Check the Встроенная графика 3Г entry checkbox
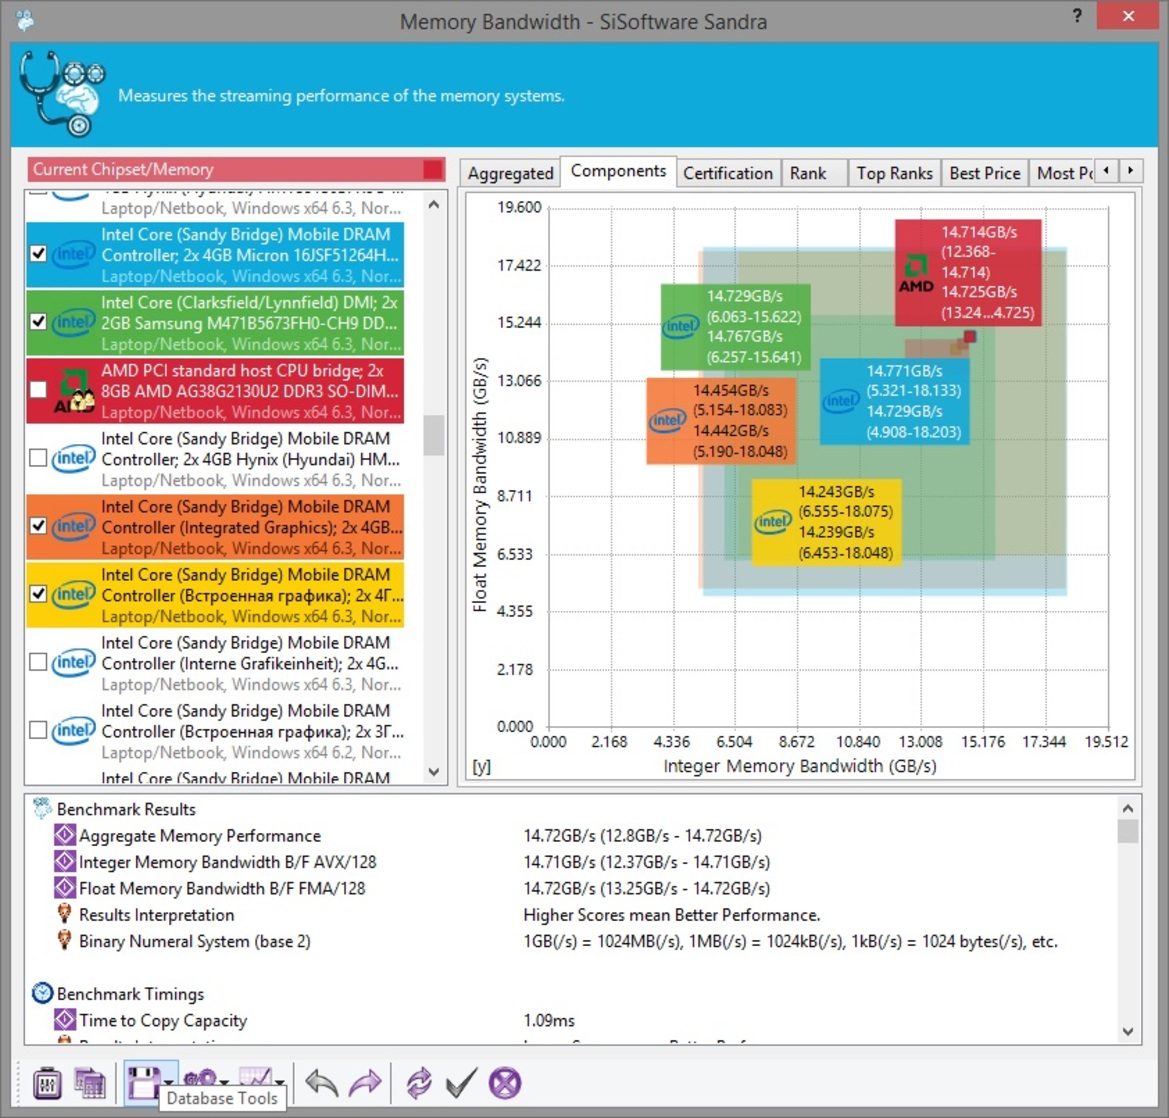The image size is (1169, 1118). [x=38, y=730]
